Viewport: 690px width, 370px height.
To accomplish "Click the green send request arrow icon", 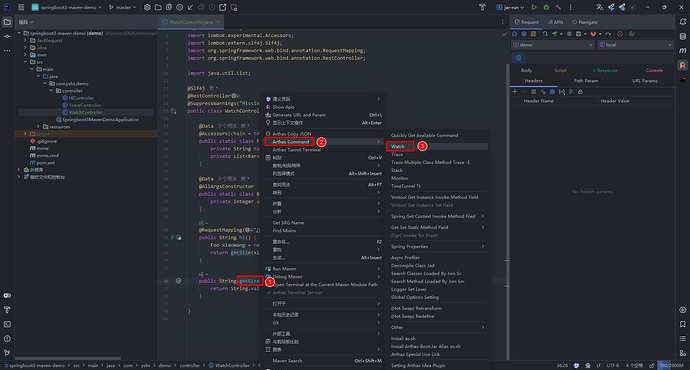I will point(554,34).
